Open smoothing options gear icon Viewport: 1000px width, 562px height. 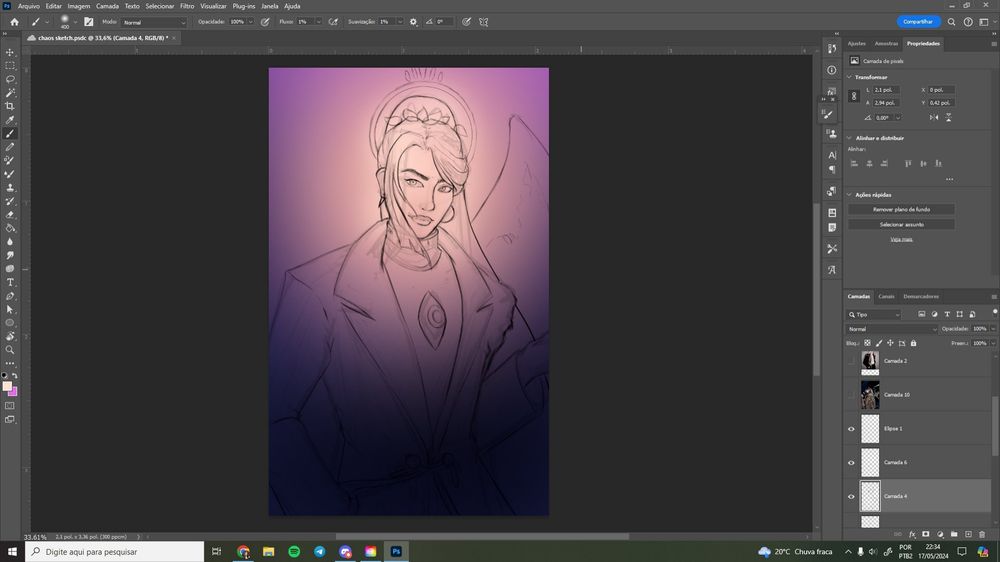(413, 22)
